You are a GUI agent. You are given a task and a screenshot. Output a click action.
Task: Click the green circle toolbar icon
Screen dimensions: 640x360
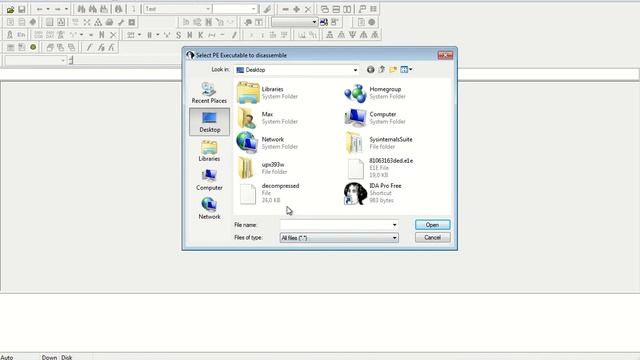pyautogui.click(x=33, y=47)
